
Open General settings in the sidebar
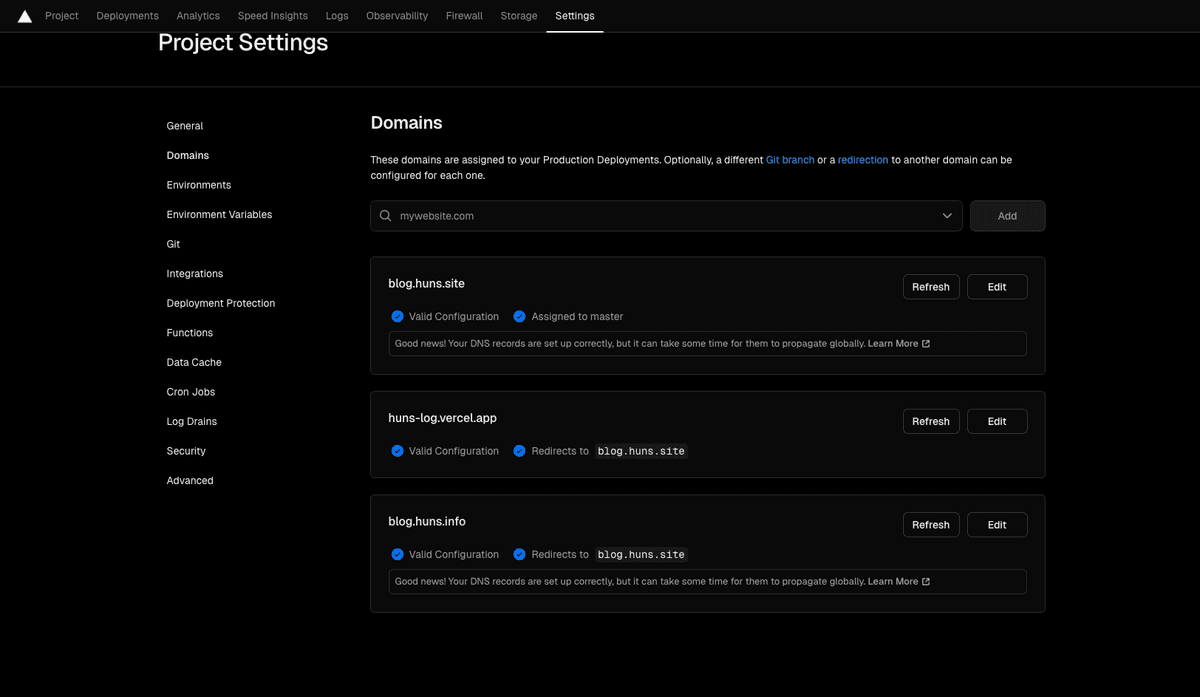click(x=185, y=126)
